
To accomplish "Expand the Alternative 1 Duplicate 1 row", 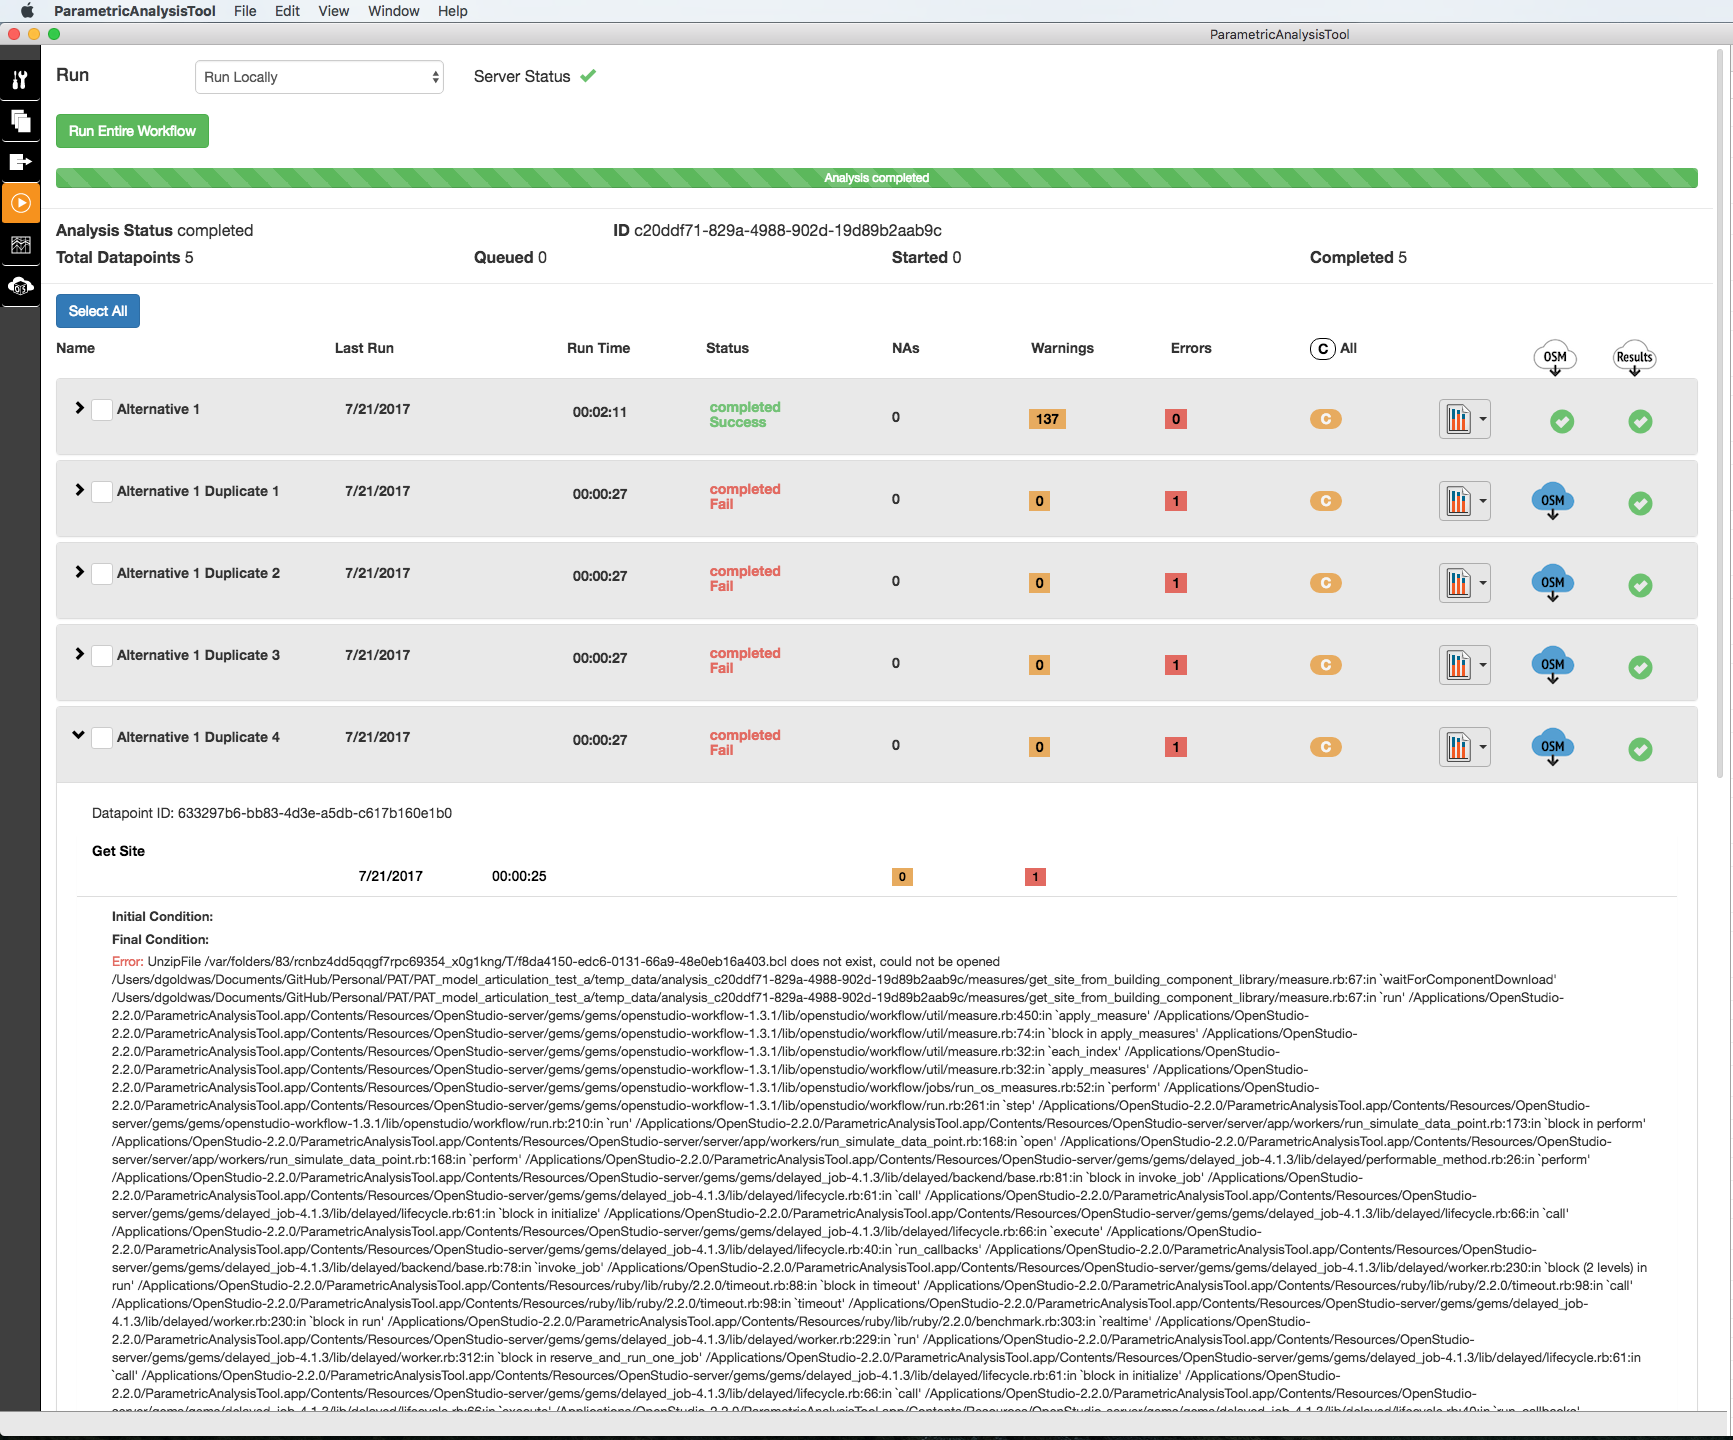I will [x=79, y=490].
